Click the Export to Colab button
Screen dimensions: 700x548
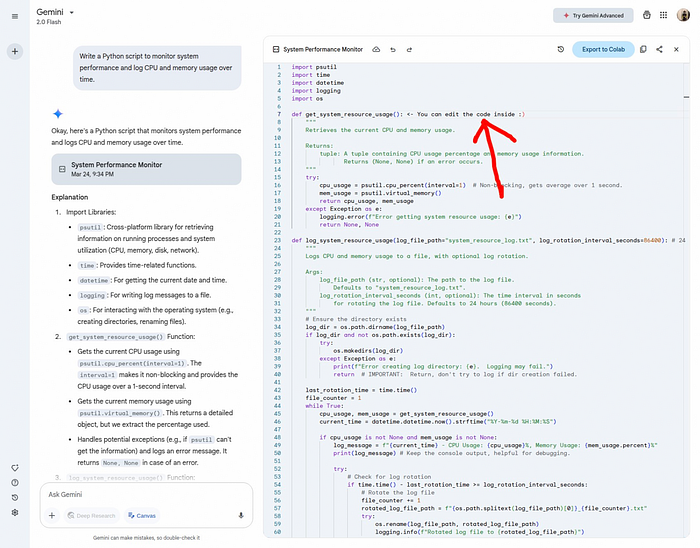click(x=603, y=49)
